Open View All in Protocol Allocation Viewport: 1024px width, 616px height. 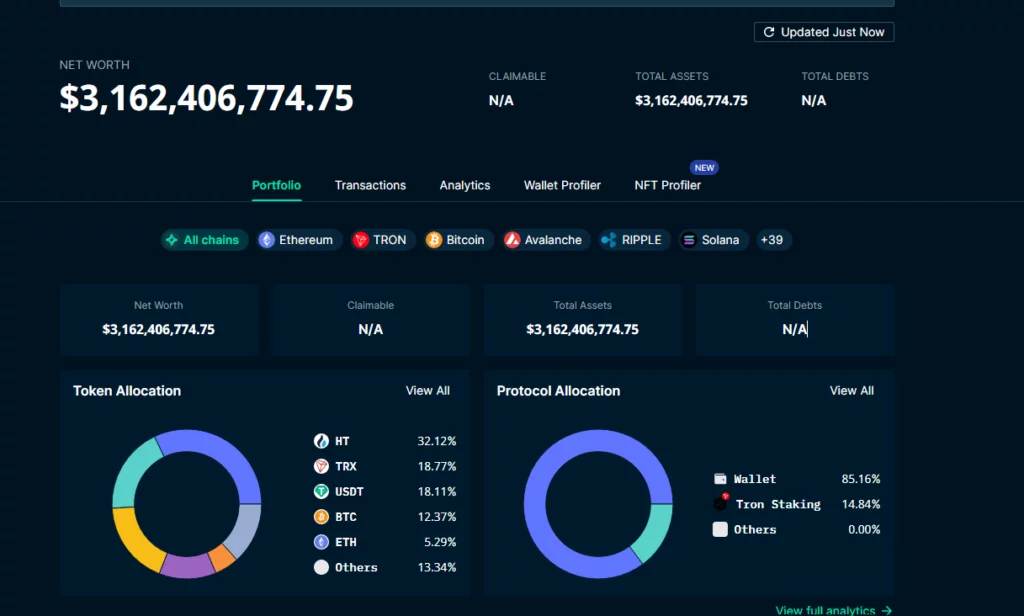coord(851,391)
